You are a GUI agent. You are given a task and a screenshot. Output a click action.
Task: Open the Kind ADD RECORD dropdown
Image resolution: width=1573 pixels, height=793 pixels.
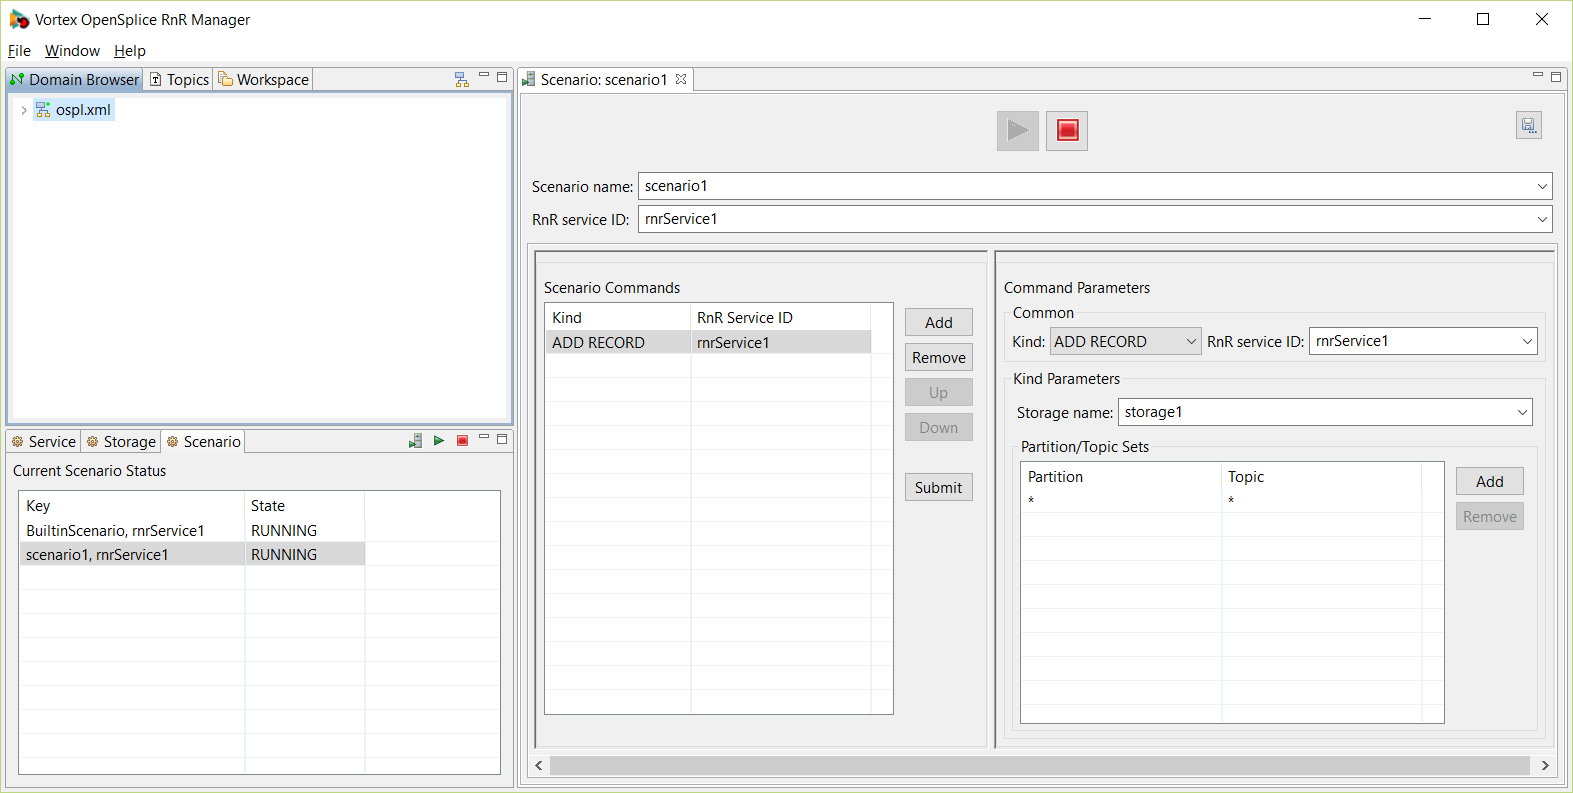point(1191,341)
